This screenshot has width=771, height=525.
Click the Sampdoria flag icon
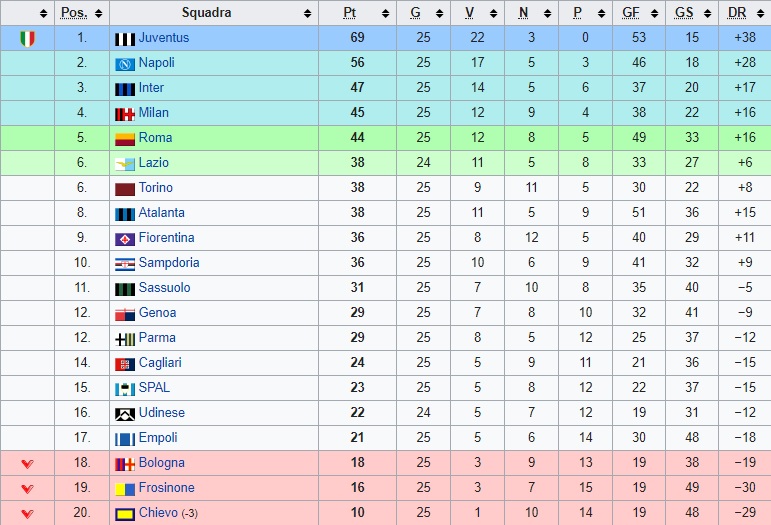(x=124, y=264)
